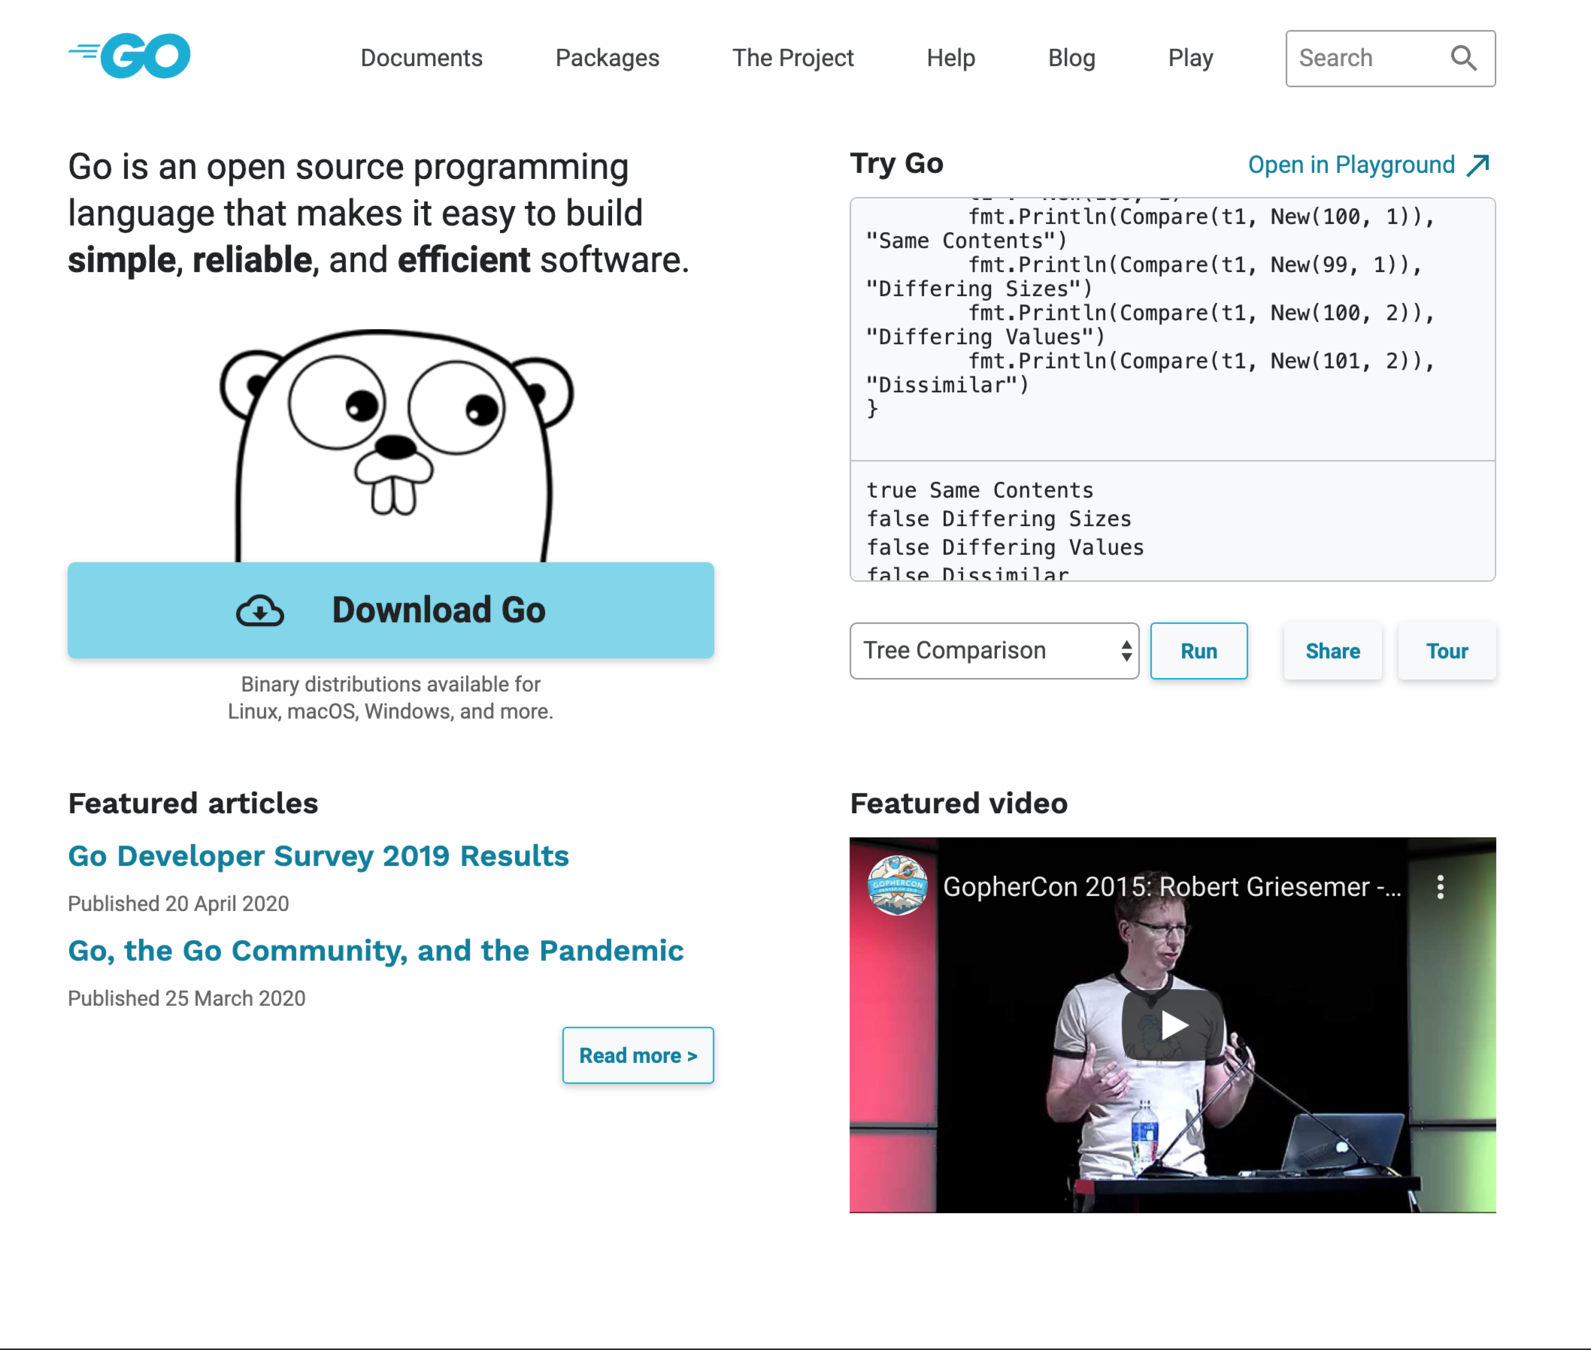This screenshot has height=1350, width=1591.
Task: Click 'Published 25 March 2020' text
Action: click(187, 998)
